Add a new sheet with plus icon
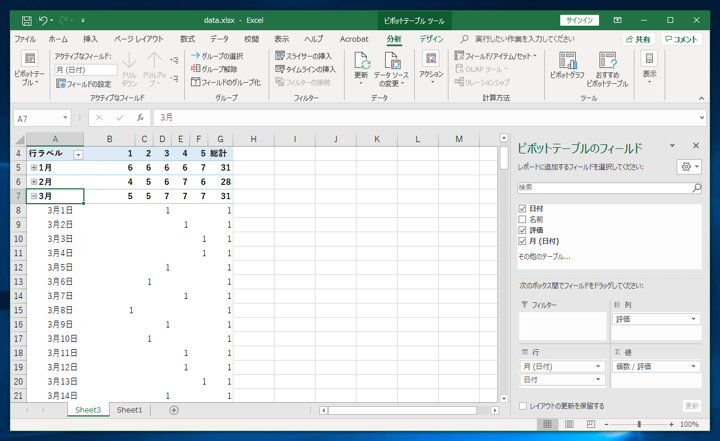This screenshot has width=720, height=441. (x=174, y=410)
